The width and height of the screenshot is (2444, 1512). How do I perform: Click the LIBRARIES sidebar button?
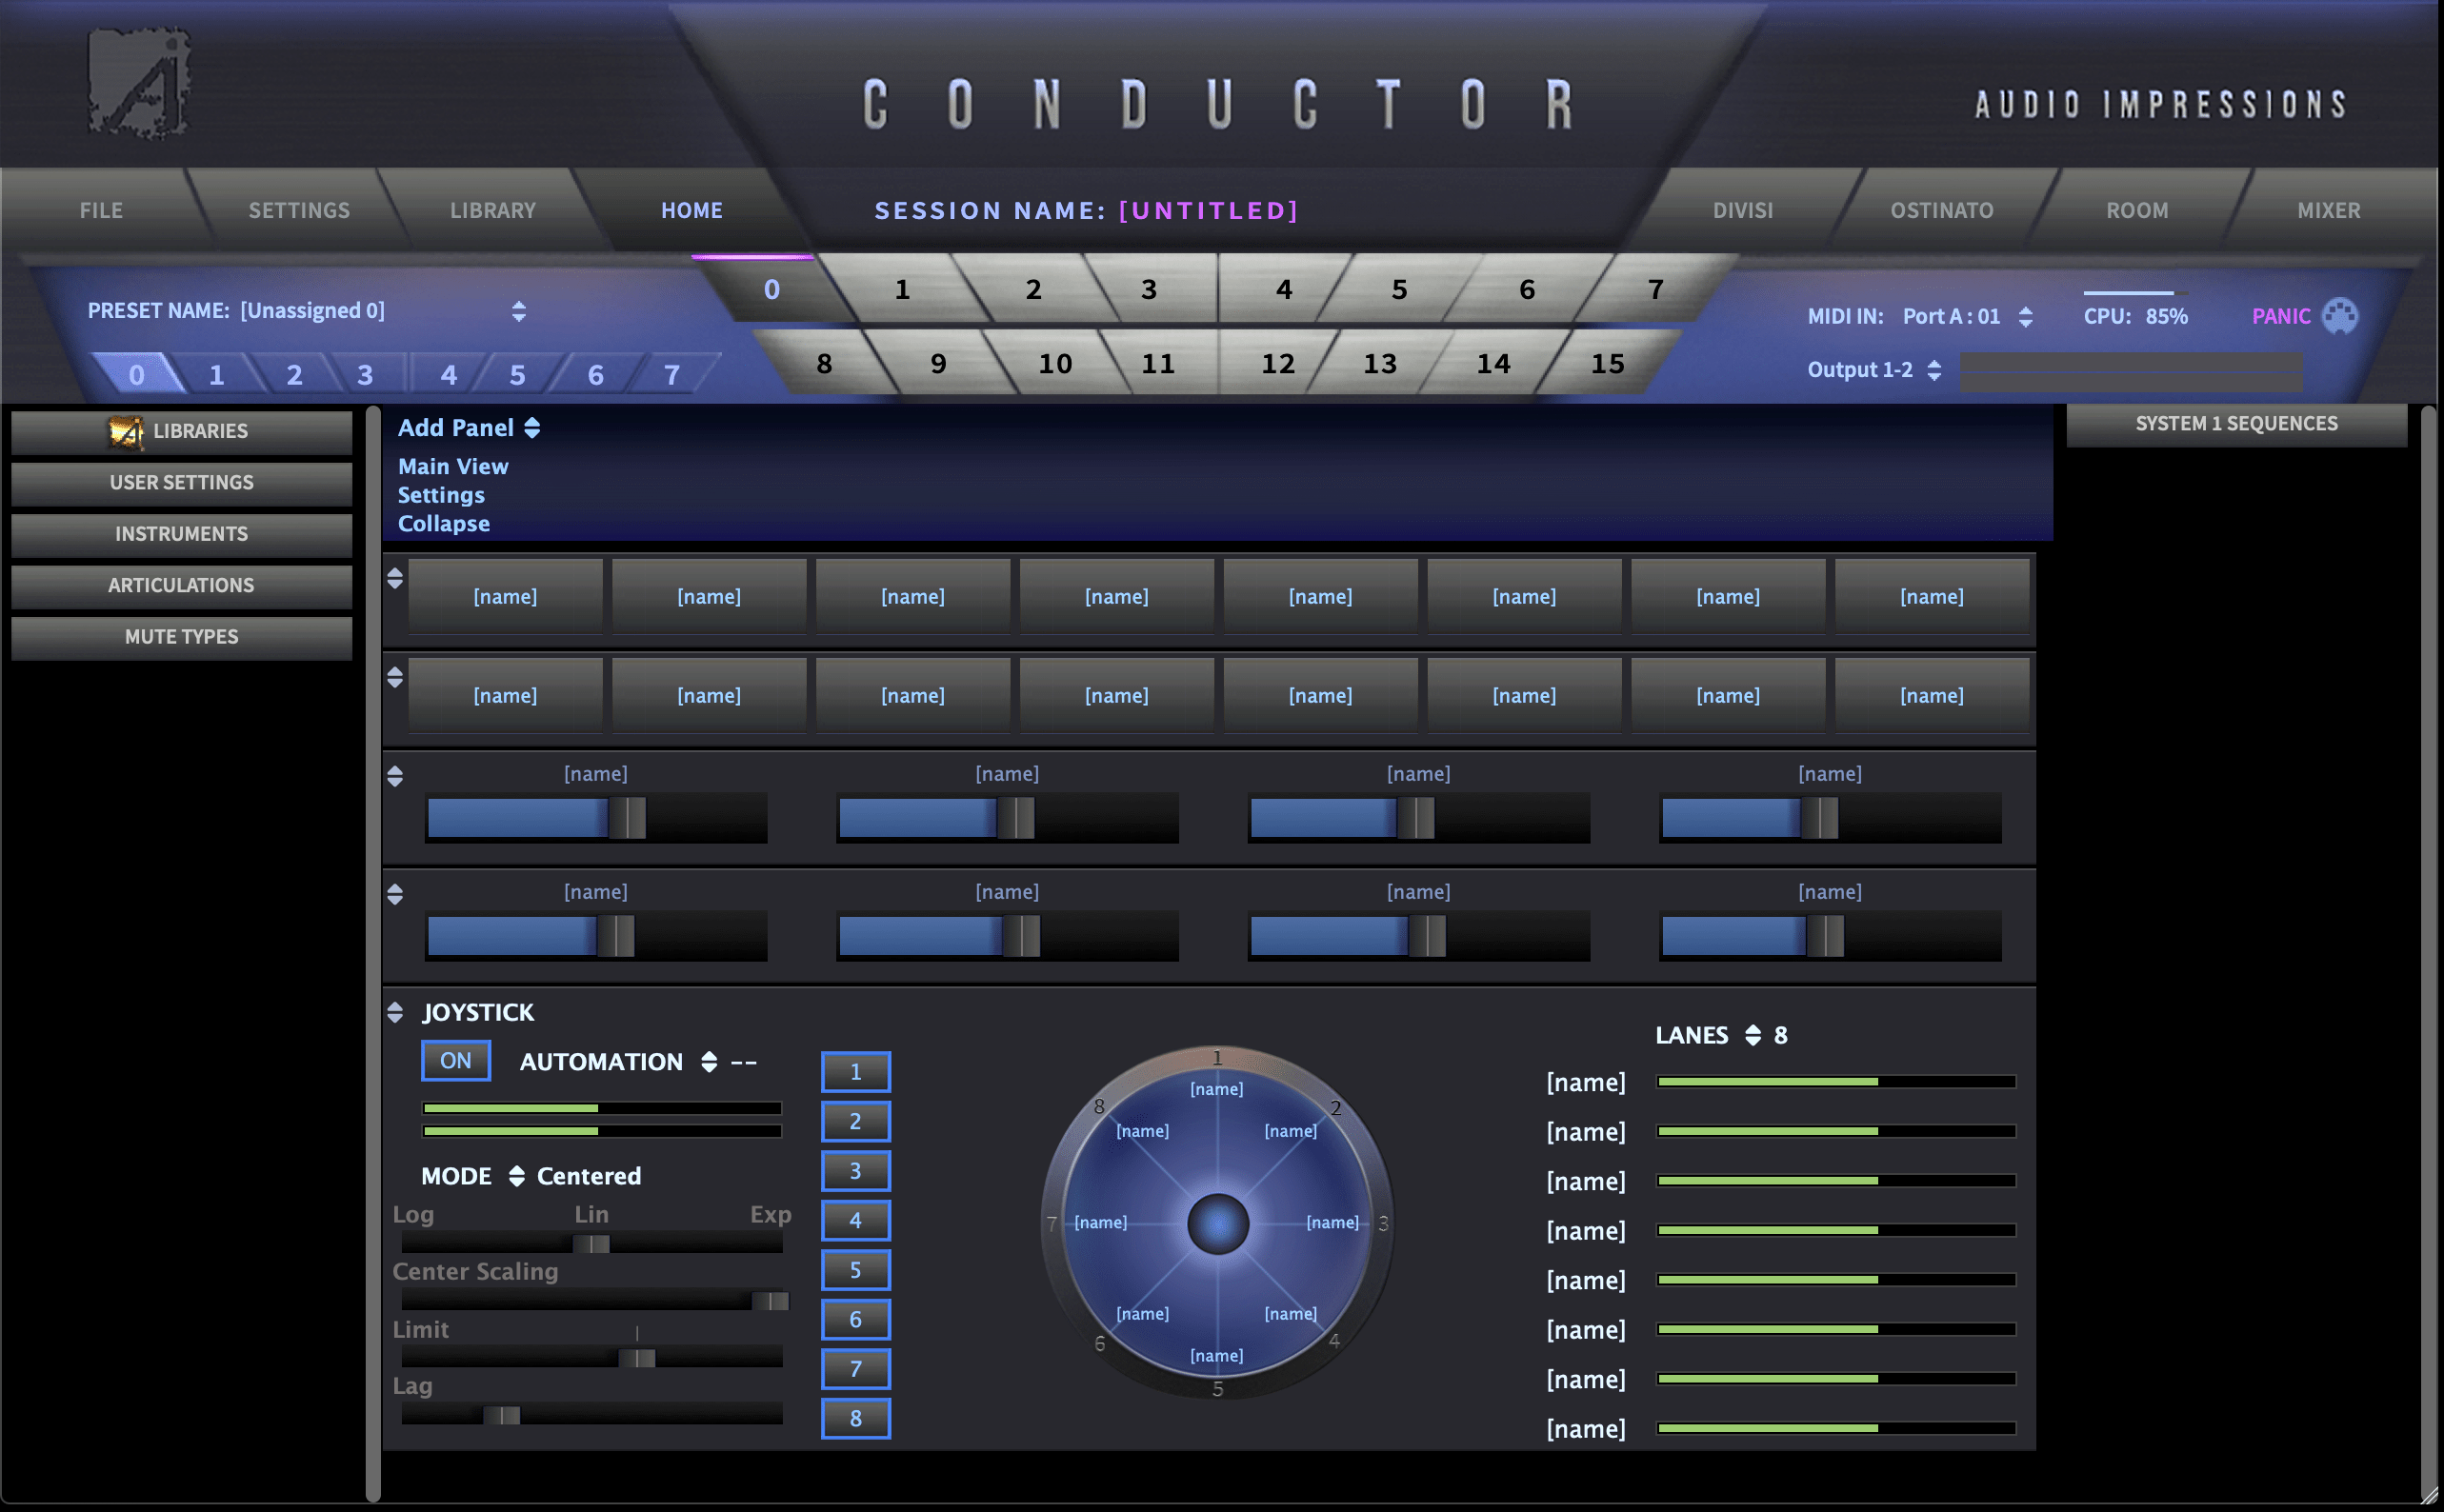coord(181,432)
